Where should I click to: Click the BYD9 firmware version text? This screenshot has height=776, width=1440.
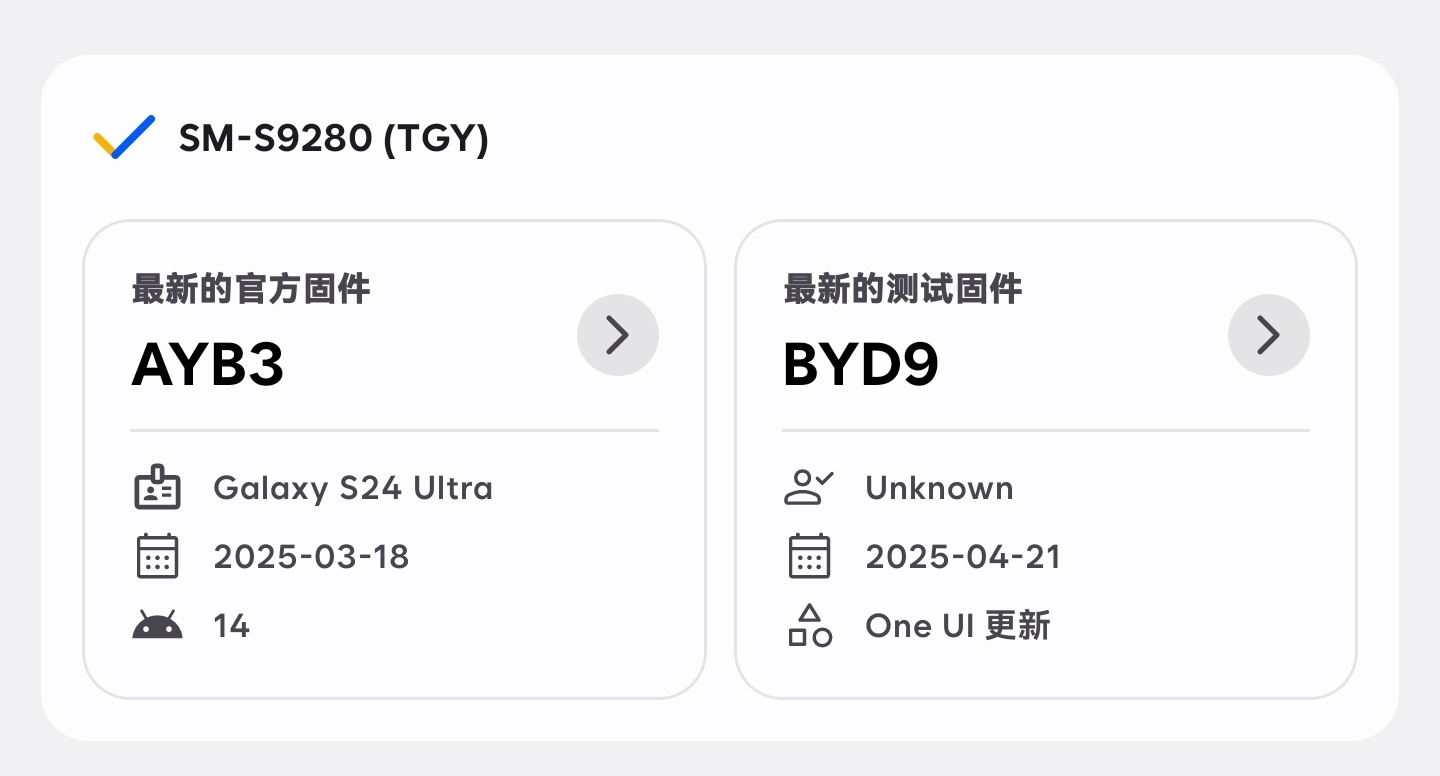(861, 366)
